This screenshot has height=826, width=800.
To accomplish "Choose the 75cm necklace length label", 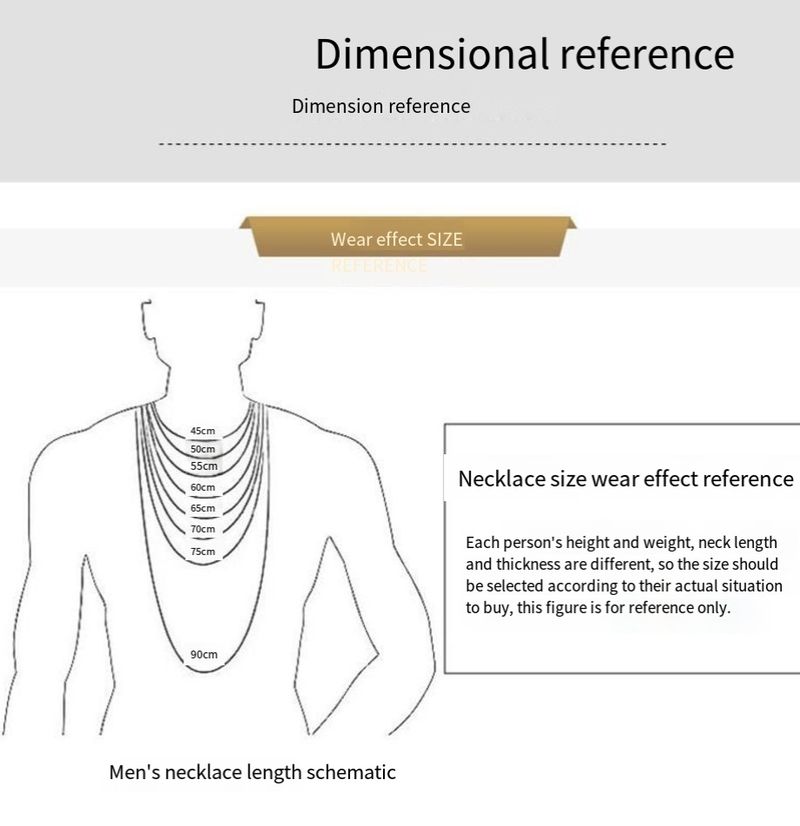I will pos(203,551).
